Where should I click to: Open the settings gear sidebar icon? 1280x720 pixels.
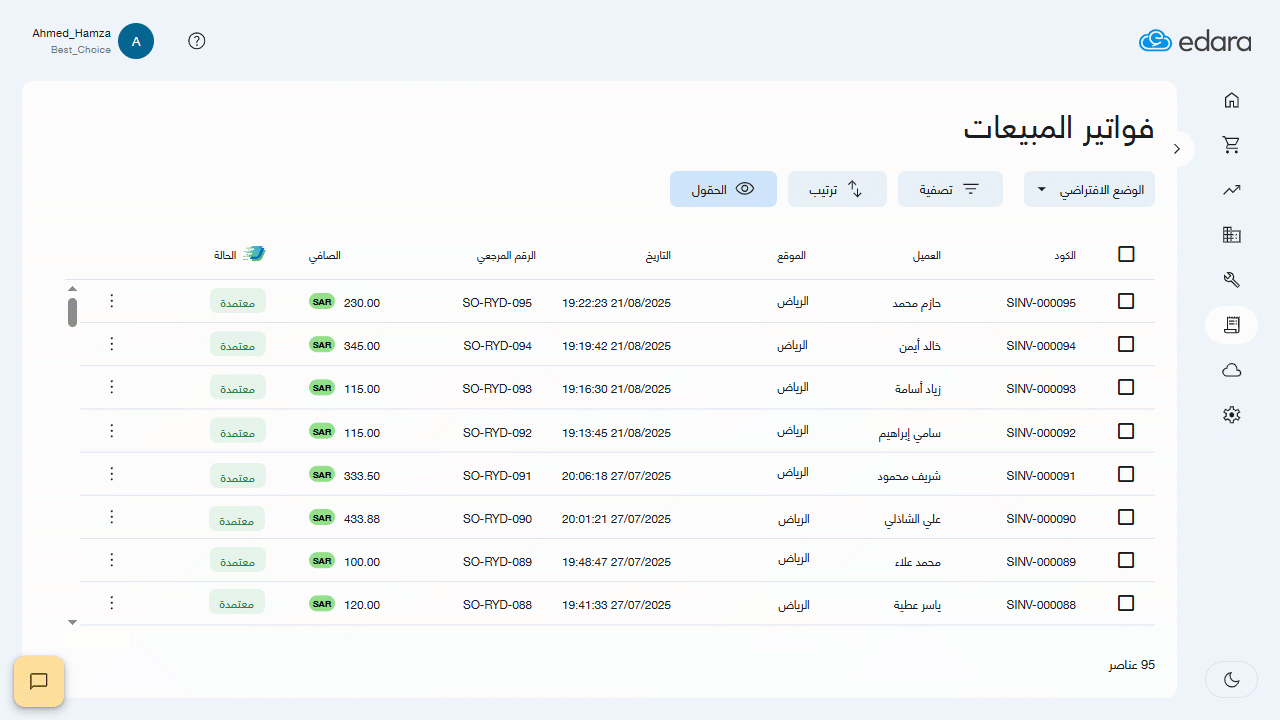(1232, 415)
